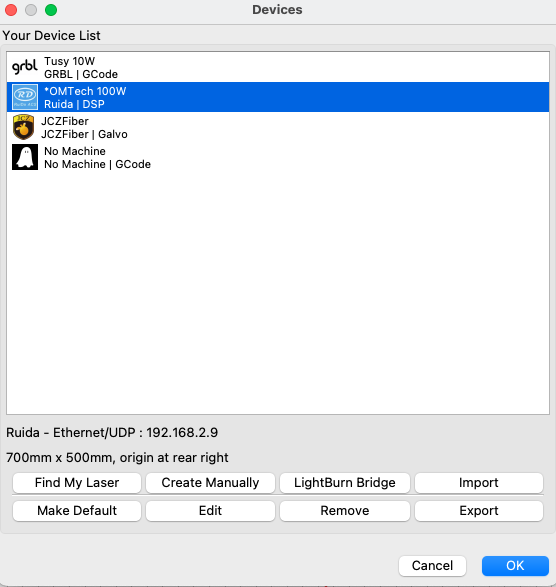The height and width of the screenshot is (587, 556).
Task: Click the Ruida RD icon for OMTech 100W
Action: click(x=25, y=97)
